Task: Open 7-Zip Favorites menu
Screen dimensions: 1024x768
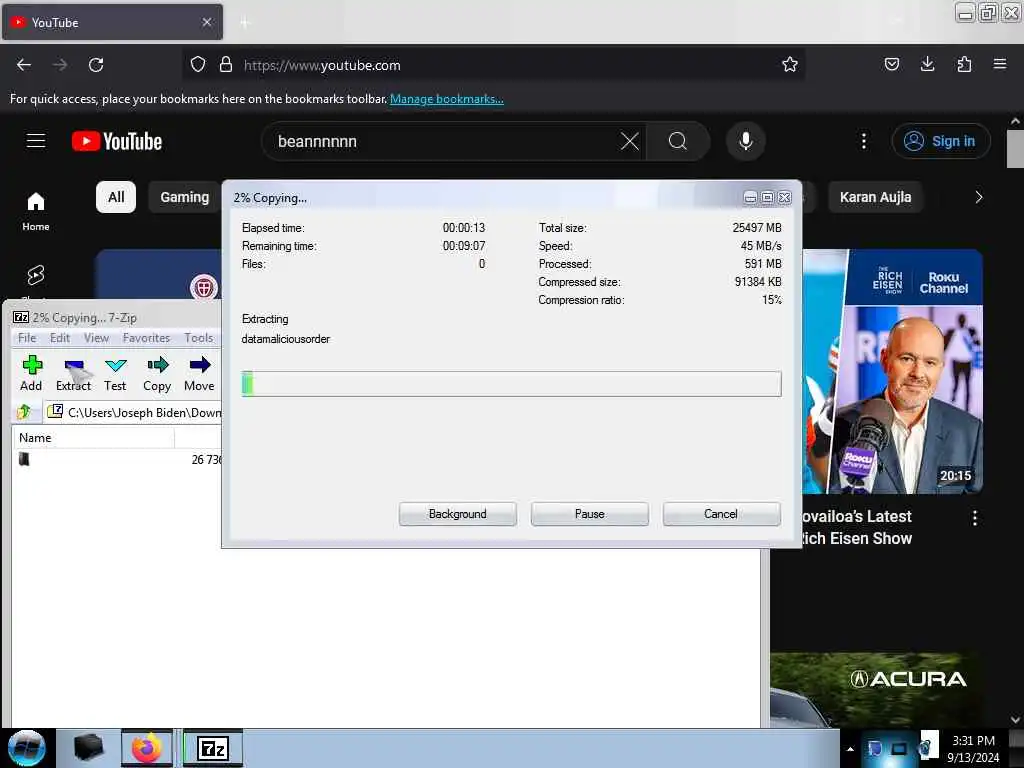Action: pos(146,338)
